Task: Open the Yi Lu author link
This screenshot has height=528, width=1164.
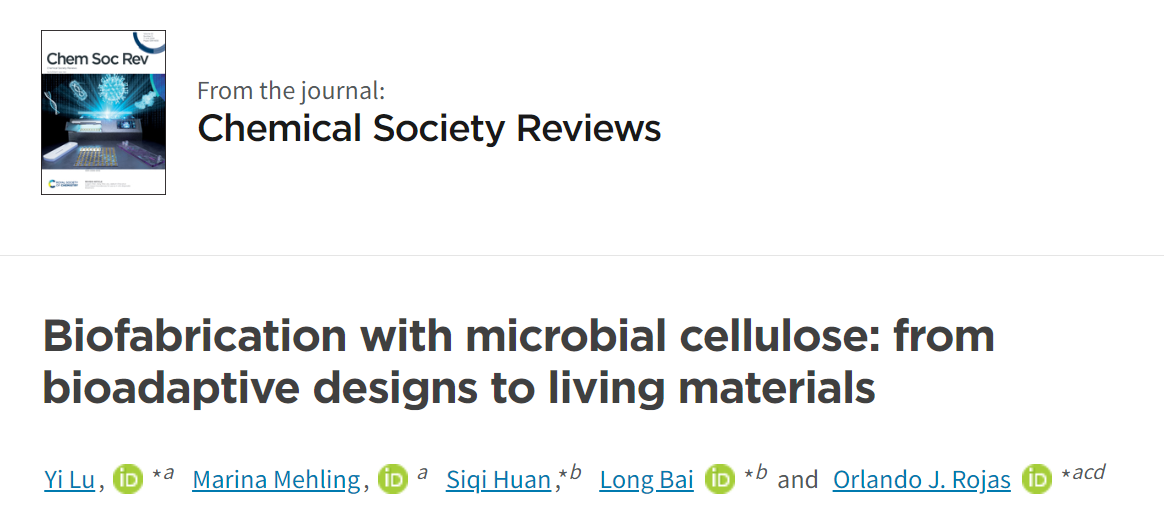Action: [70, 480]
